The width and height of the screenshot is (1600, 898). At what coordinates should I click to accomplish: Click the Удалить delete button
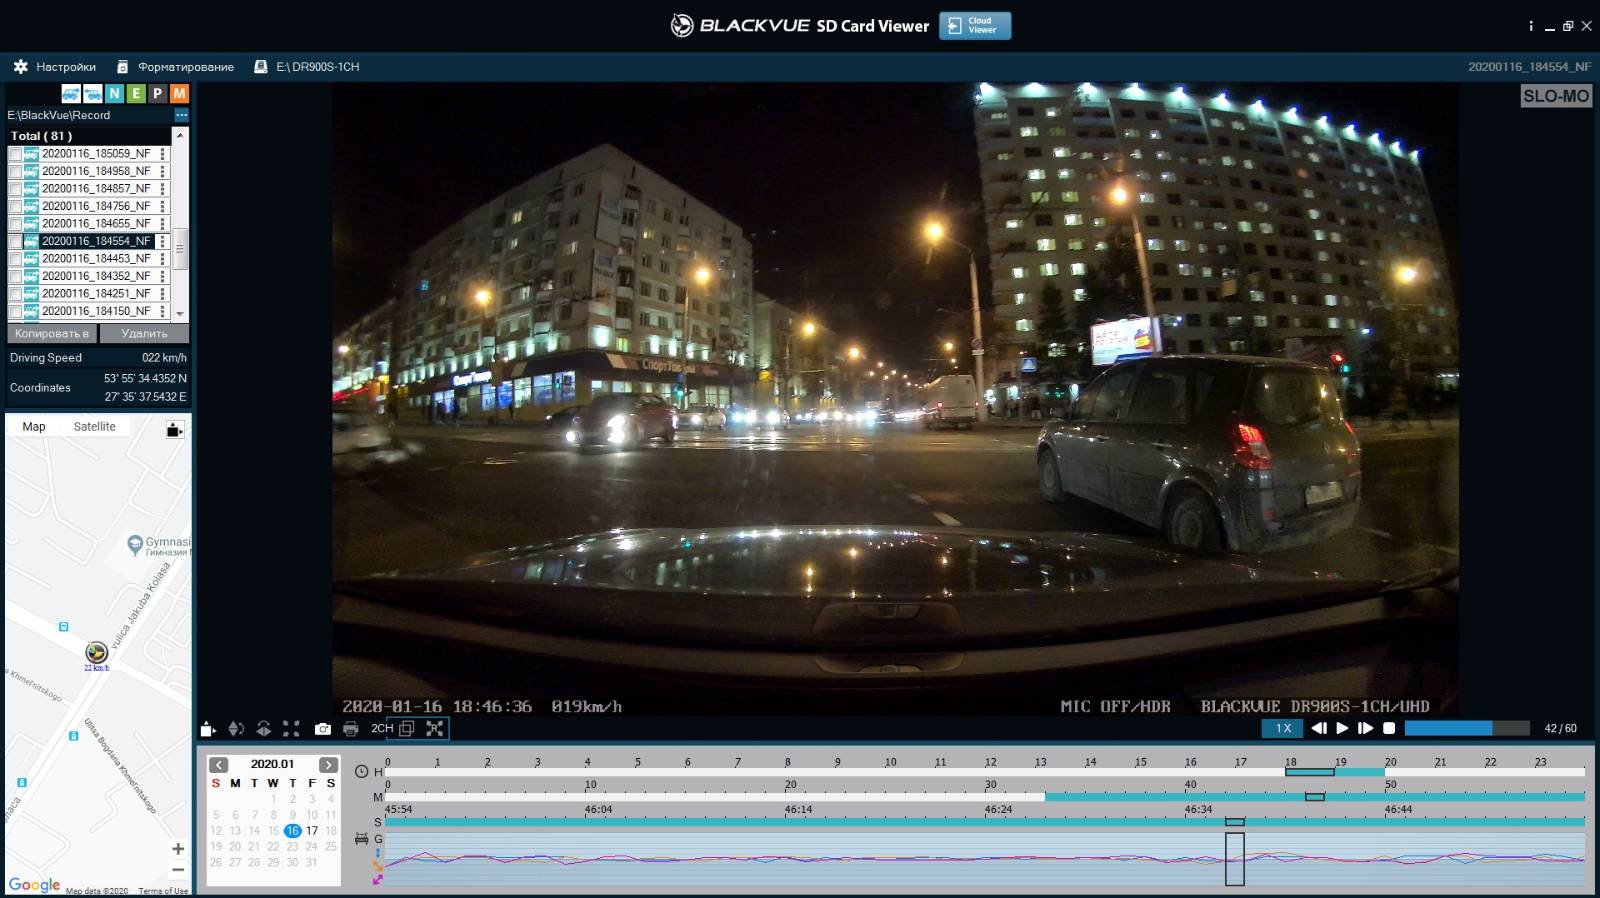coord(144,333)
